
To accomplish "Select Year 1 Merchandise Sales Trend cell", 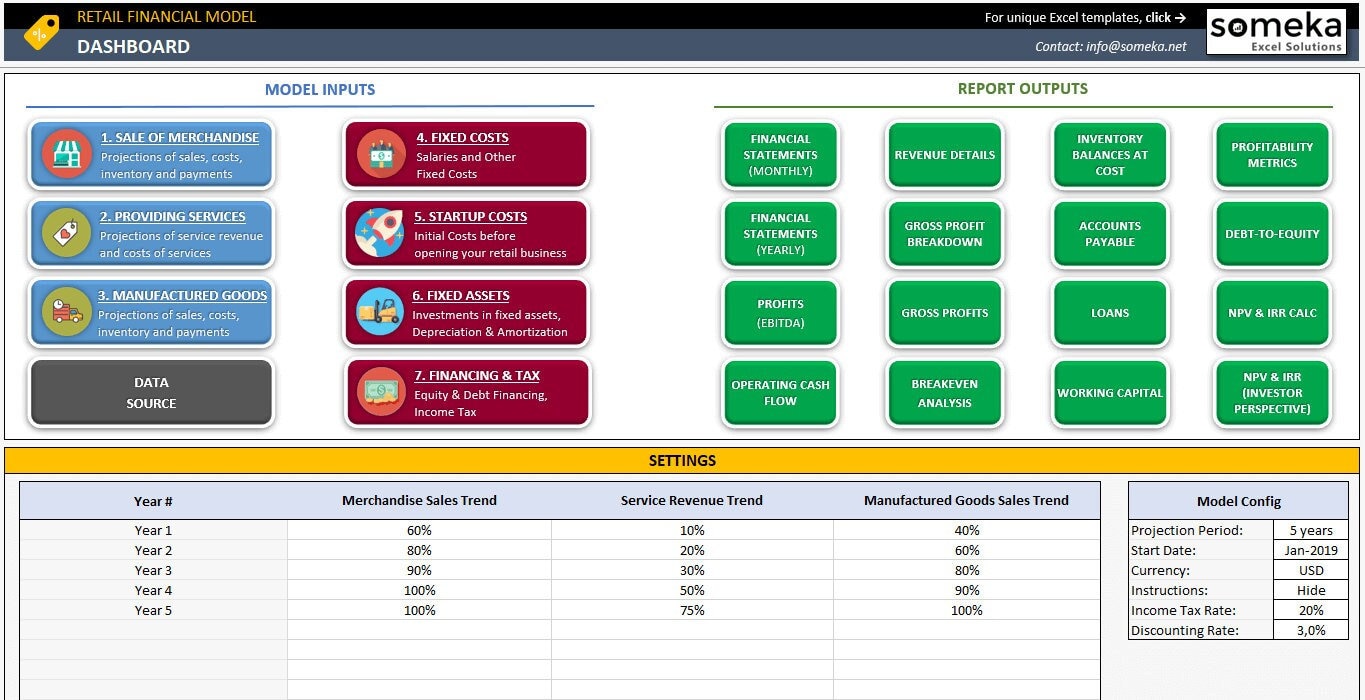I will (418, 530).
